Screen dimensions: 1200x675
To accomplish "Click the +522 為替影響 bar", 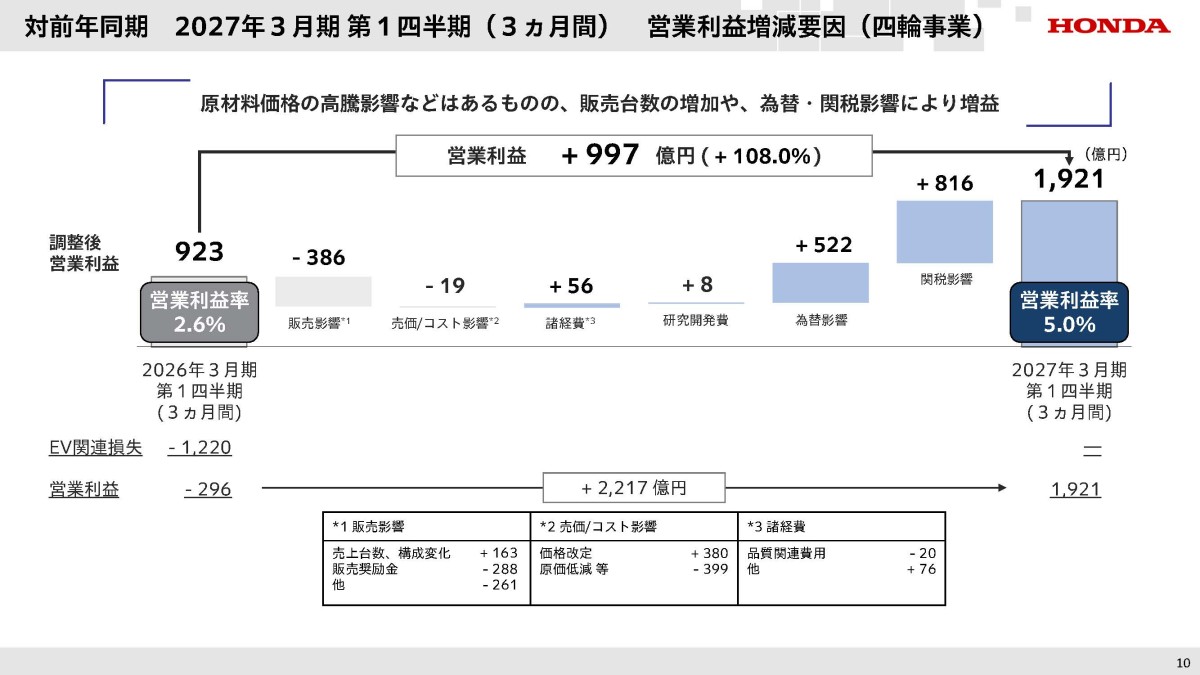I will coord(821,283).
